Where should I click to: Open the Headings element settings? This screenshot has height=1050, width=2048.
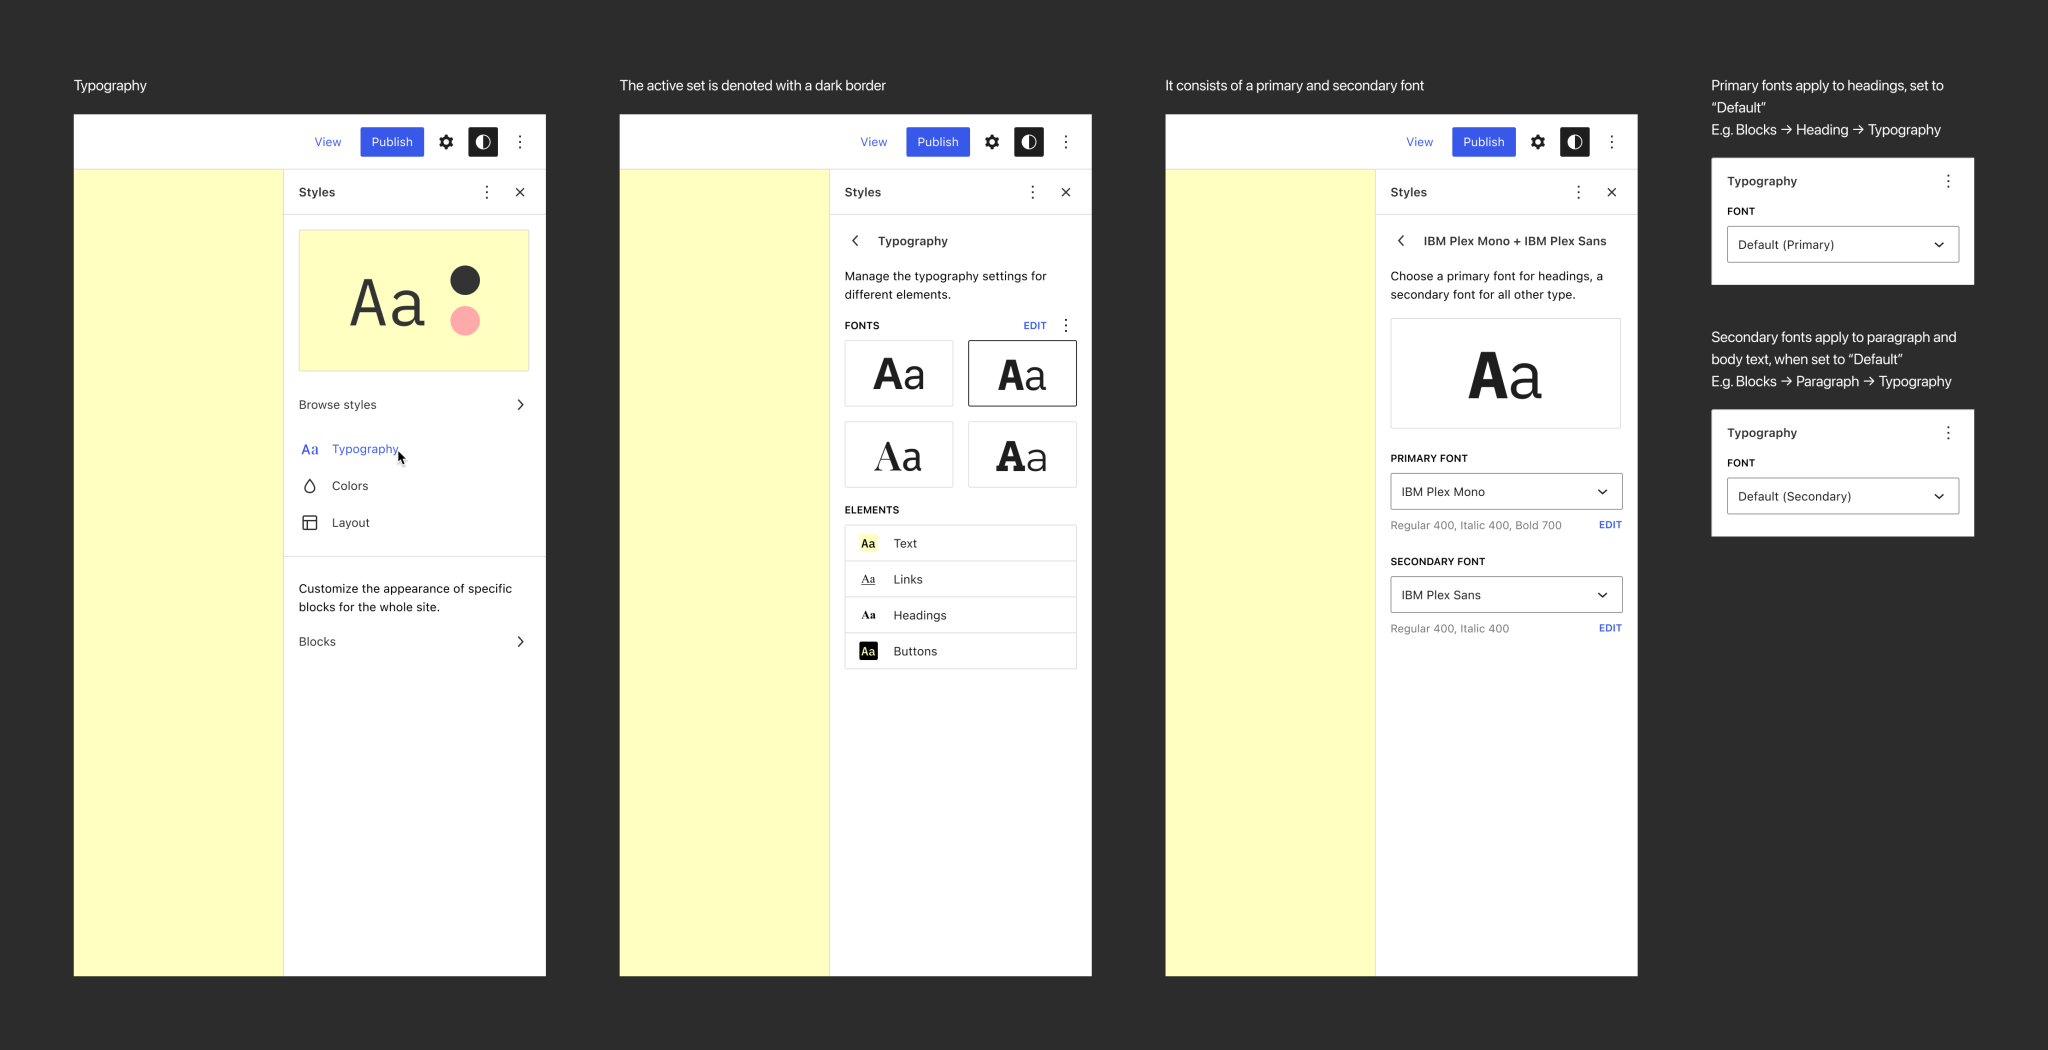[959, 614]
